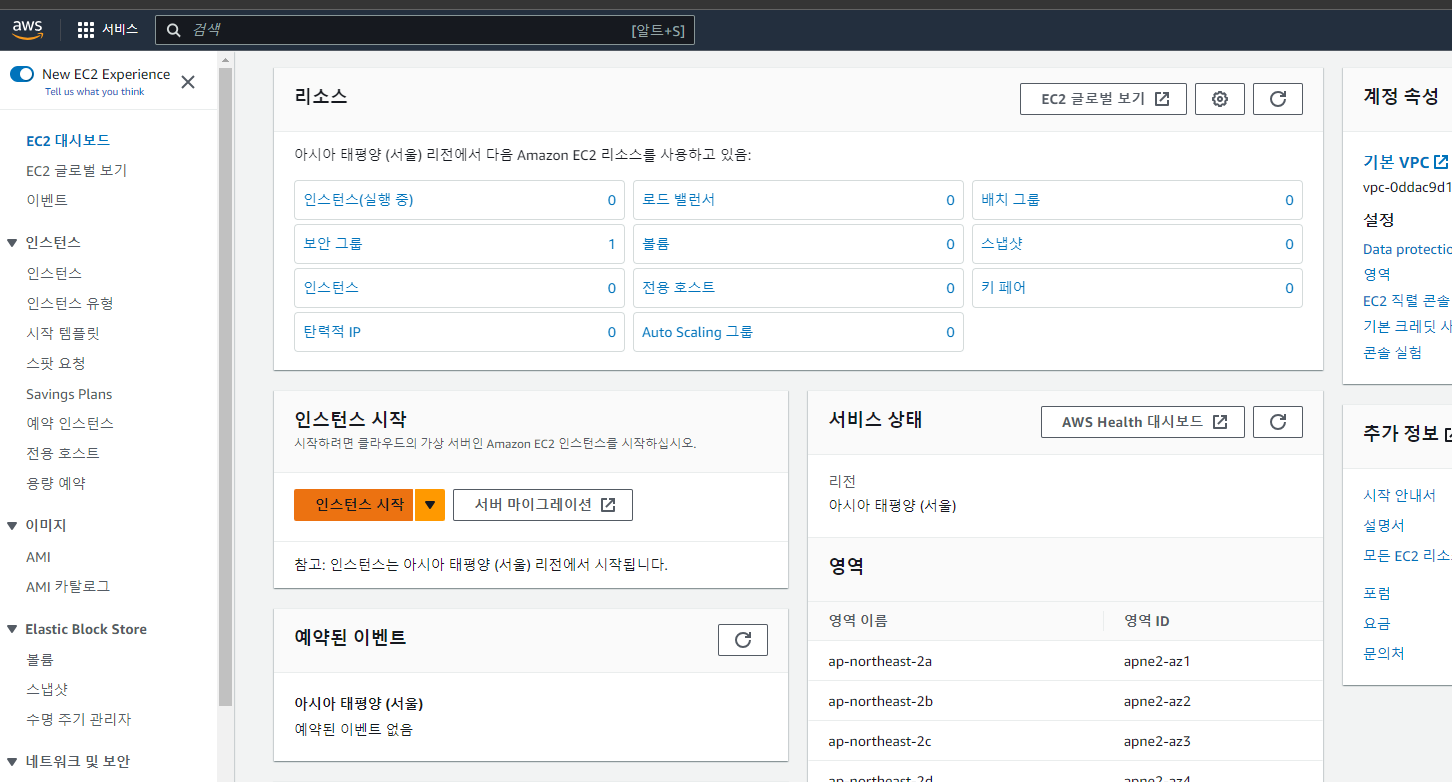Image resolution: width=1452 pixels, height=782 pixels.
Task: Open 시작 안내서 link
Action: point(1399,495)
